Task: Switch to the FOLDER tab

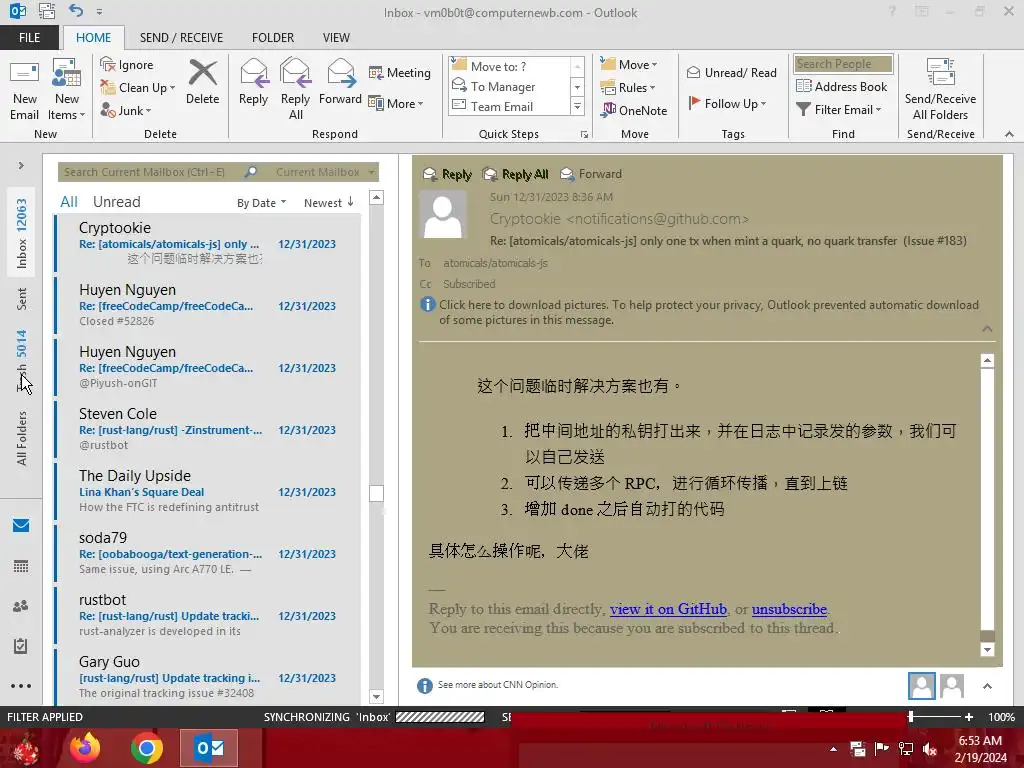Action: click(273, 37)
